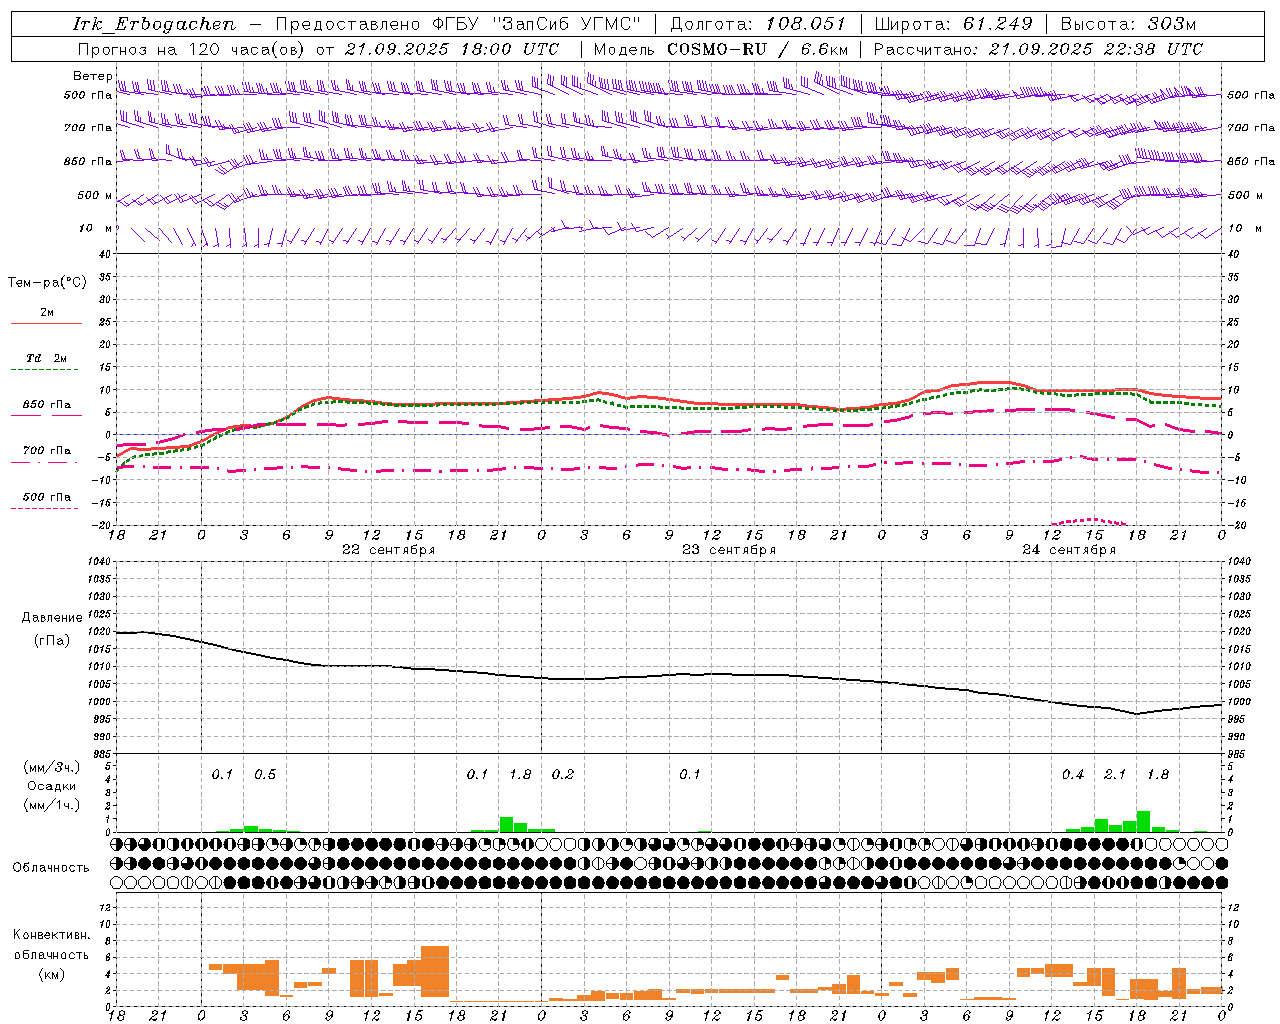Click the 22 сентября date label
This screenshot has height=1024, width=1280.
388,550
